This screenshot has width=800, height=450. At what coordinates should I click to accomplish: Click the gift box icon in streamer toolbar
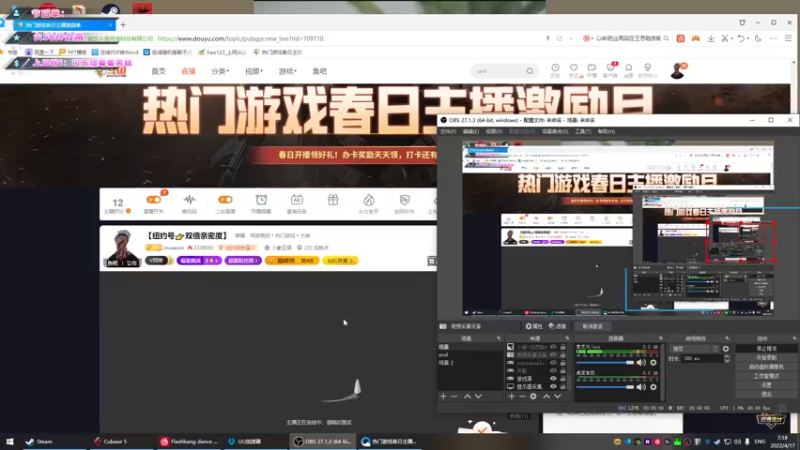[333, 200]
